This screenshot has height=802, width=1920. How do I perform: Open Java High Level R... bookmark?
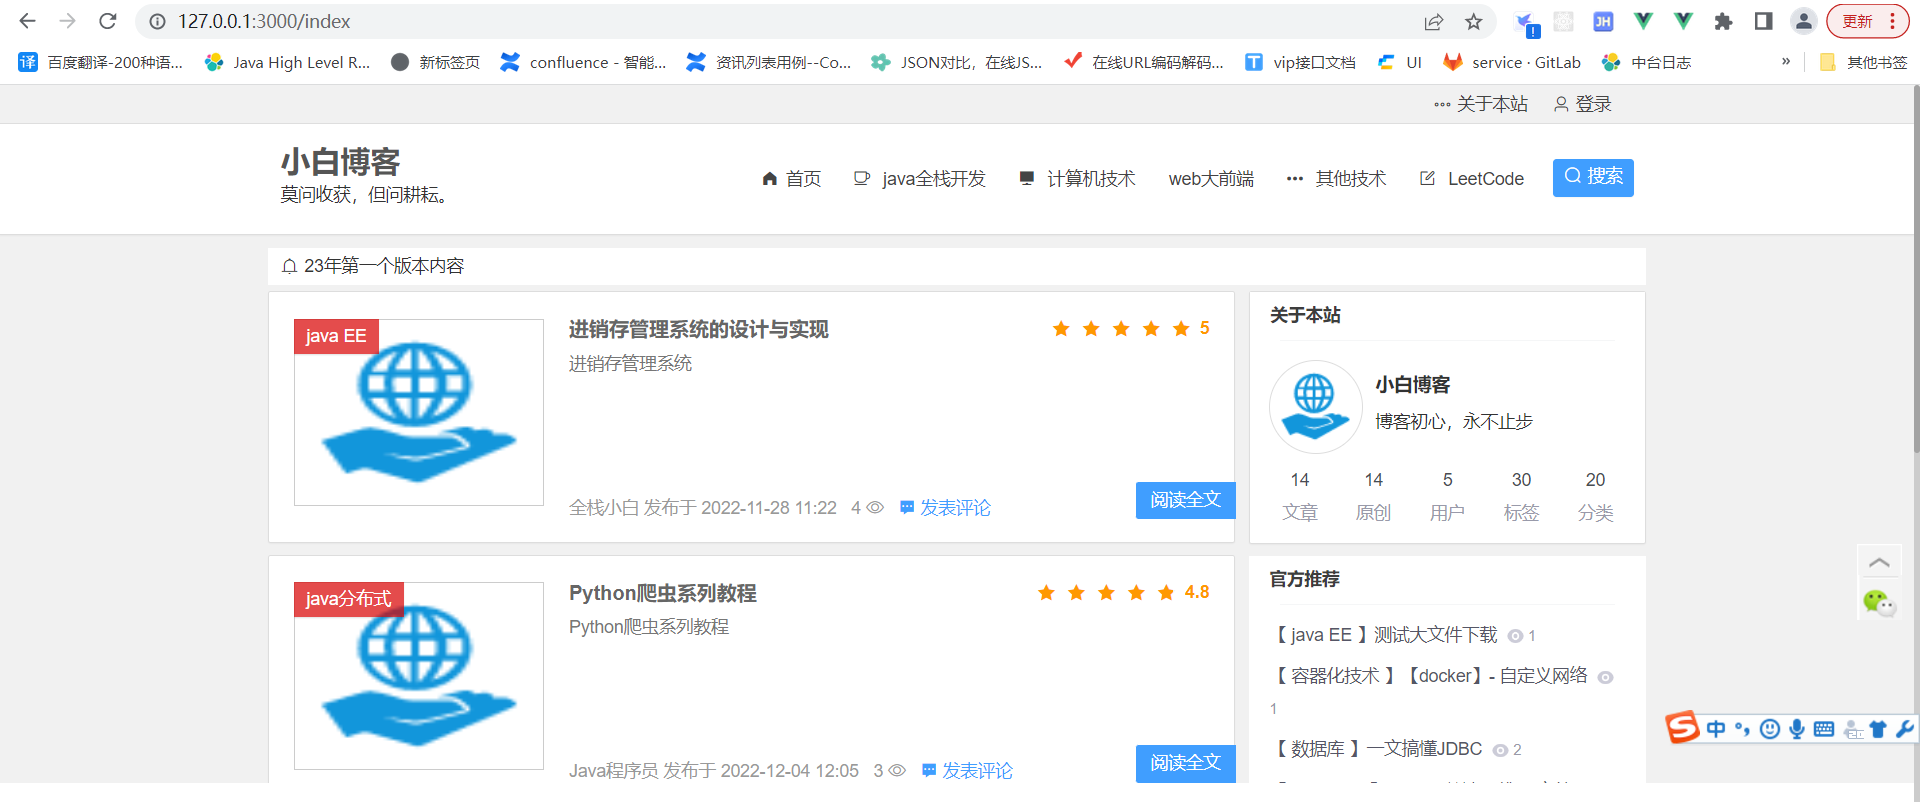287,62
